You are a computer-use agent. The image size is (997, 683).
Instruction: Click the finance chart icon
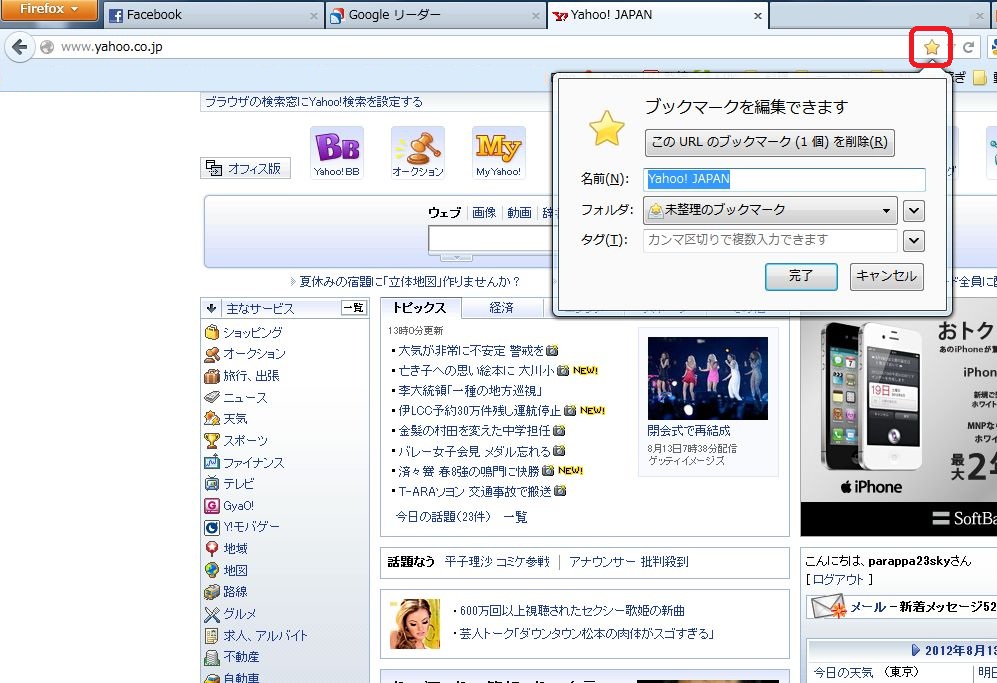[212, 462]
